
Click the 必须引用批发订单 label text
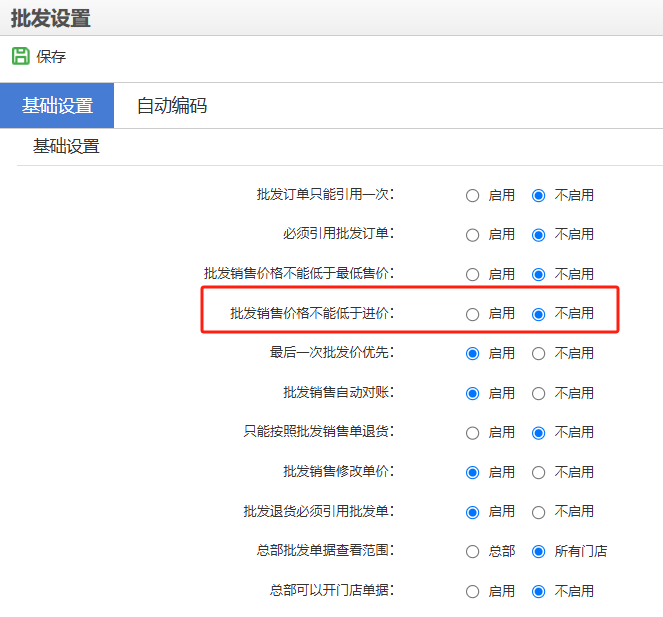tap(338, 233)
